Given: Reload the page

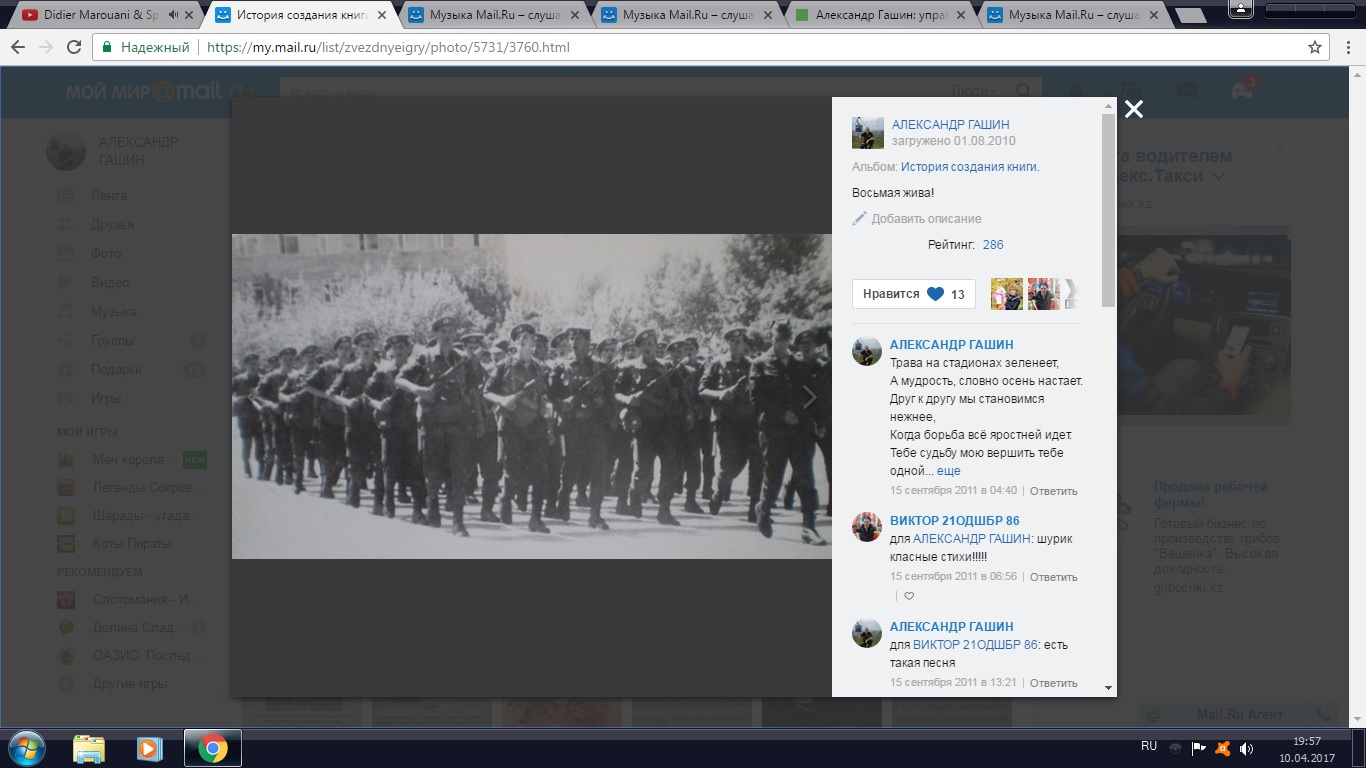Looking at the screenshot, I should [x=74, y=47].
